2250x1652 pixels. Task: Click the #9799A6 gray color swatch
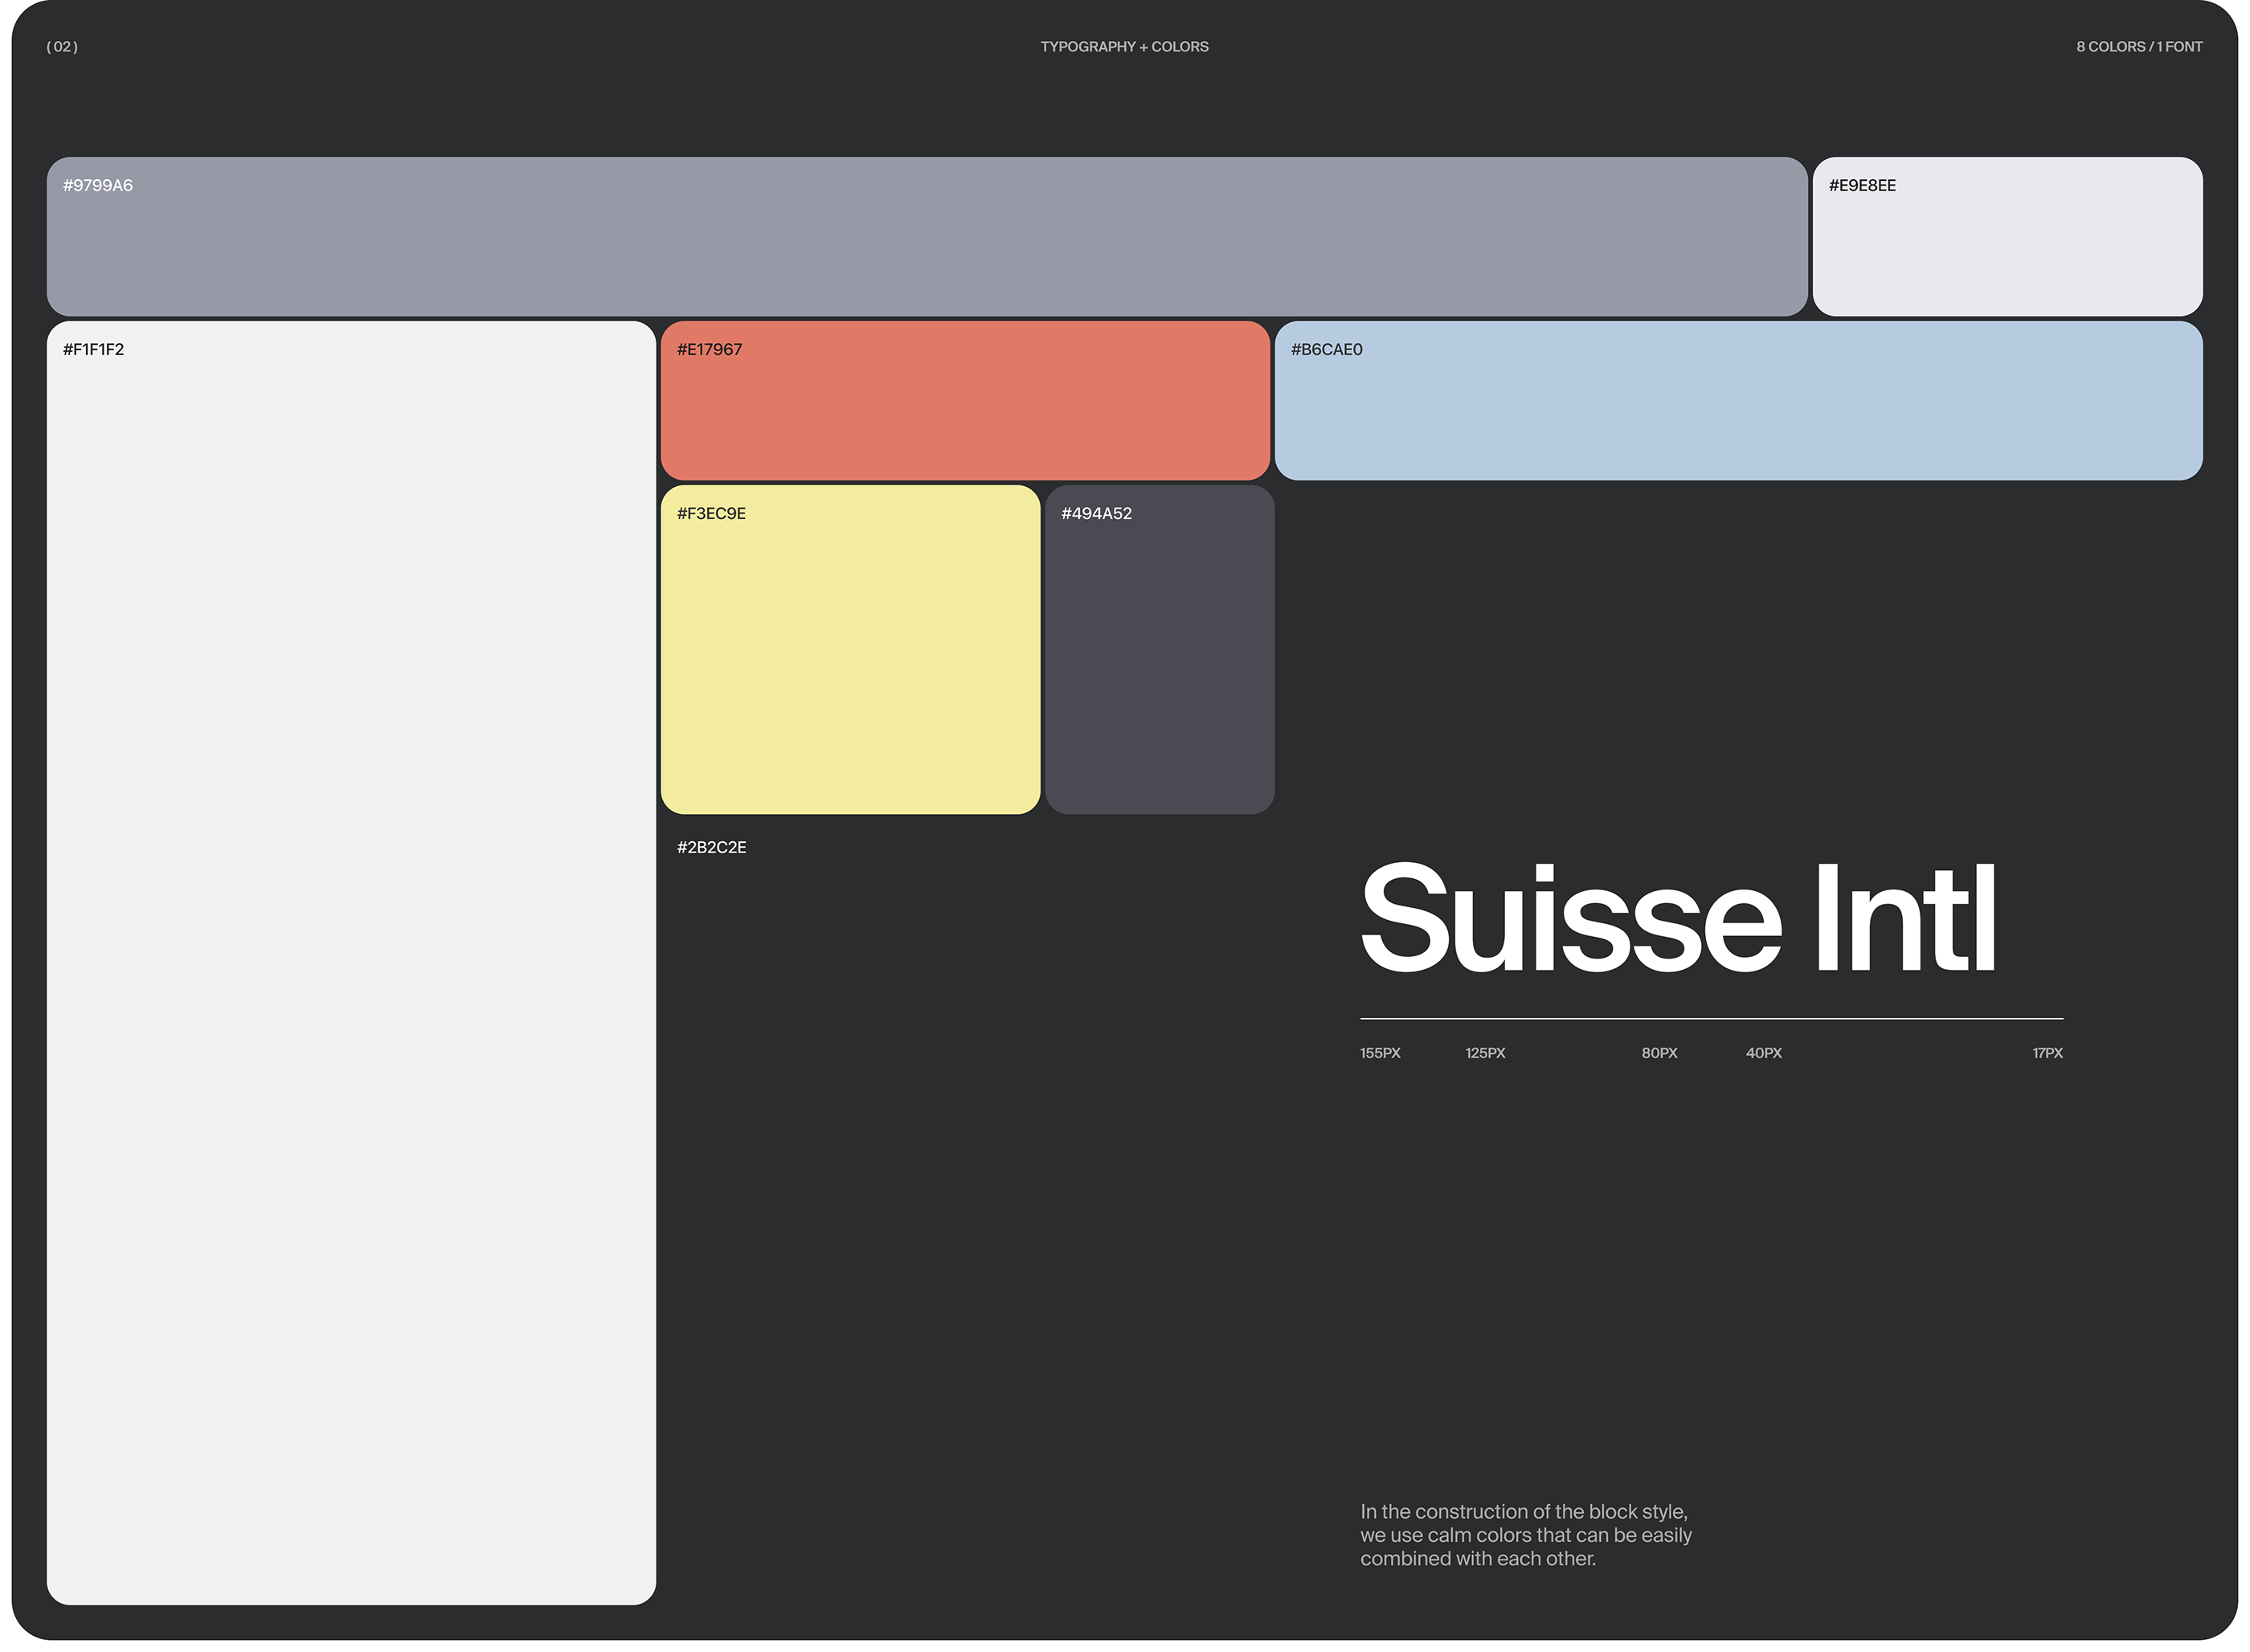pyautogui.click(x=926, y=237)
